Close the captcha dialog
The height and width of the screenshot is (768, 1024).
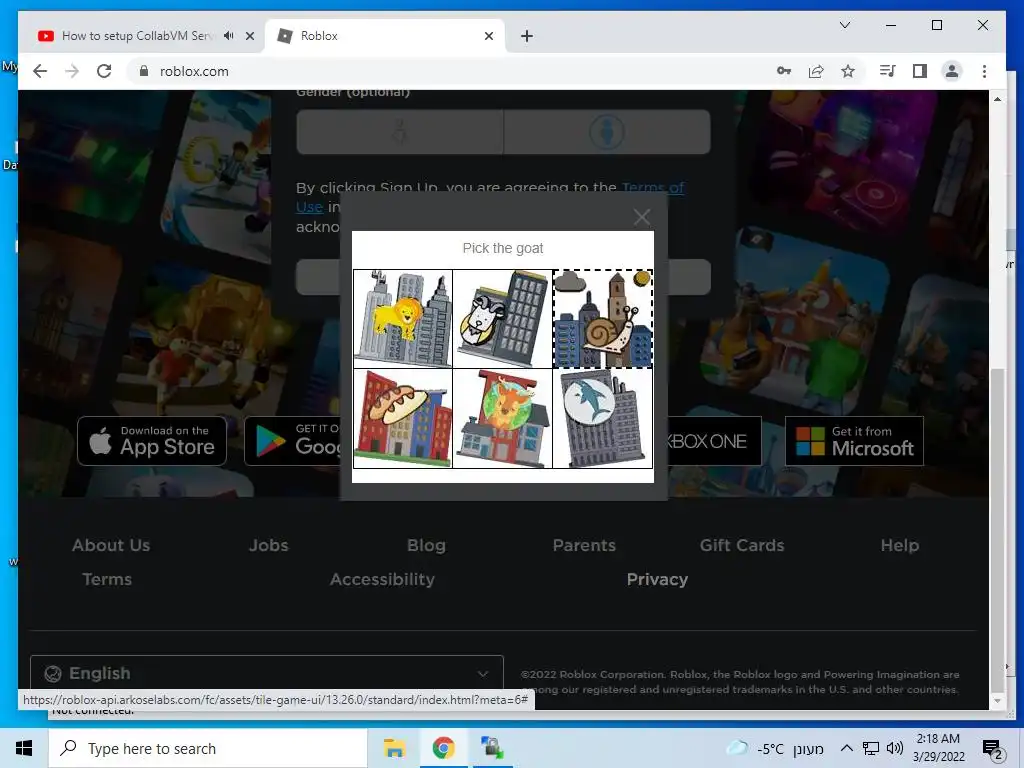tap(642, 217)
